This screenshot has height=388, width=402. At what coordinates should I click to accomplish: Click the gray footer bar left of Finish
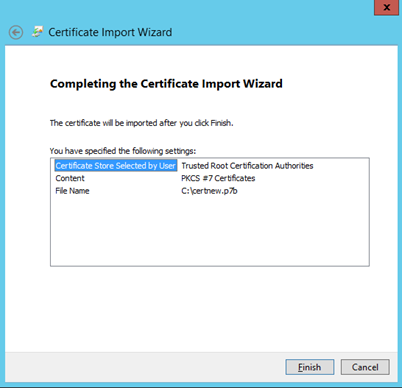coord(143,367)
